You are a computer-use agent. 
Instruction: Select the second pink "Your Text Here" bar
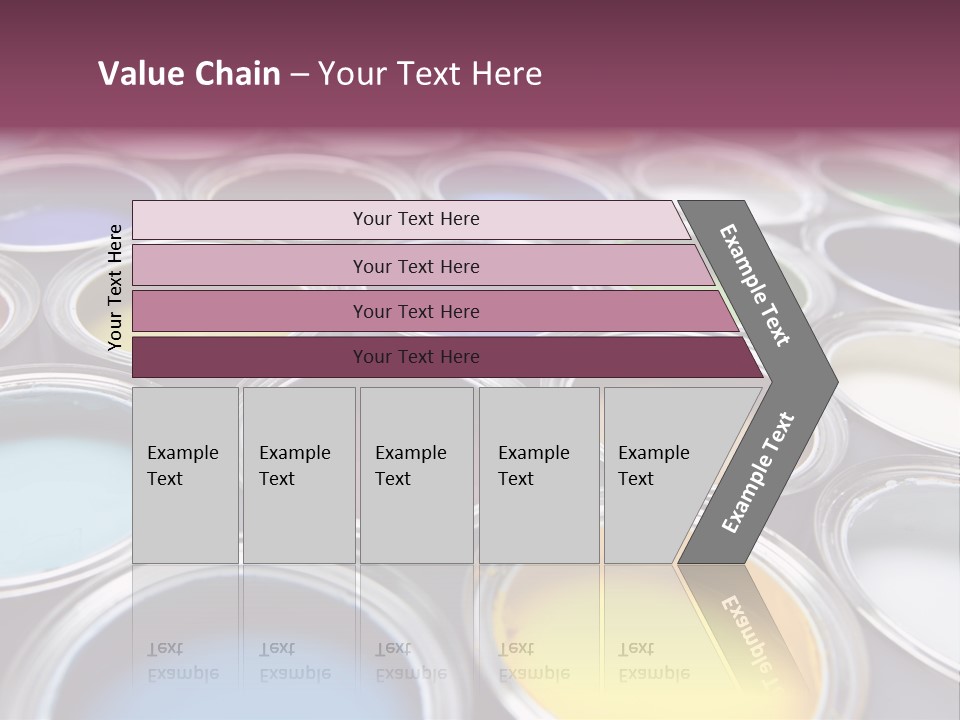(x=415, y=266)
